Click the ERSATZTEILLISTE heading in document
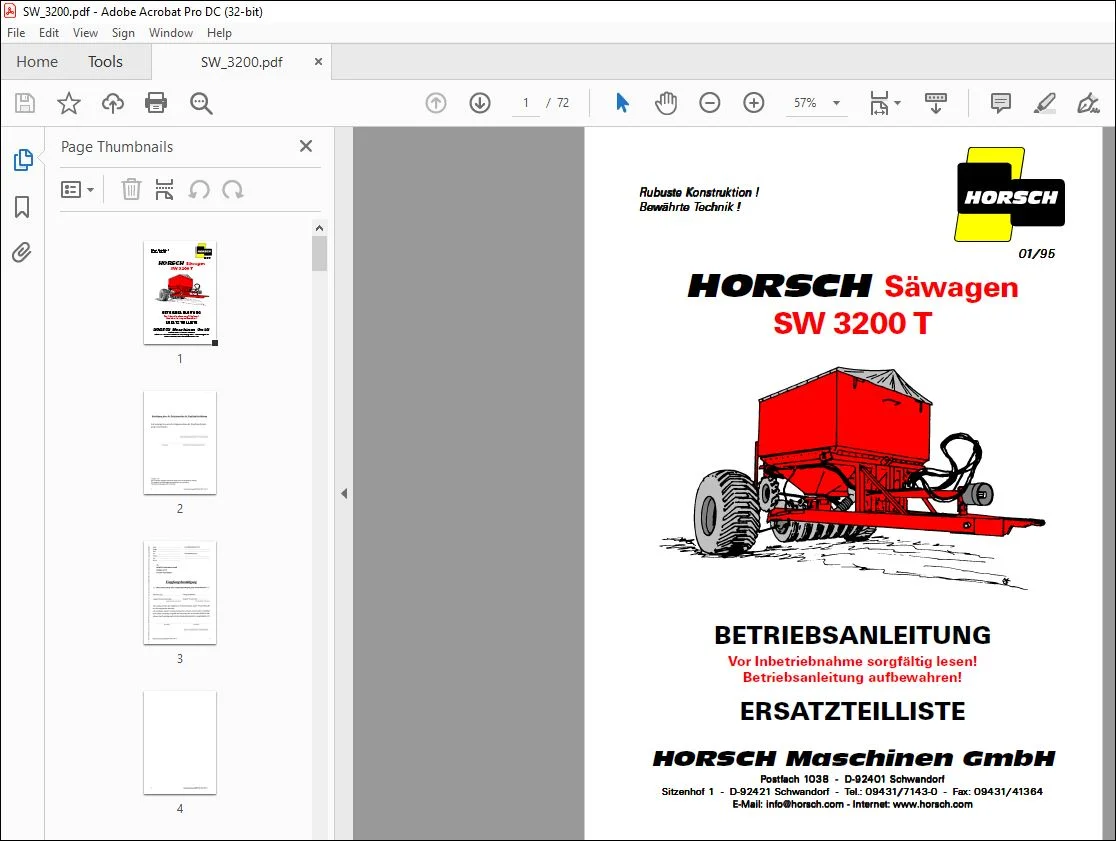This screenshot has height=841, width=1116. [853, 711]
